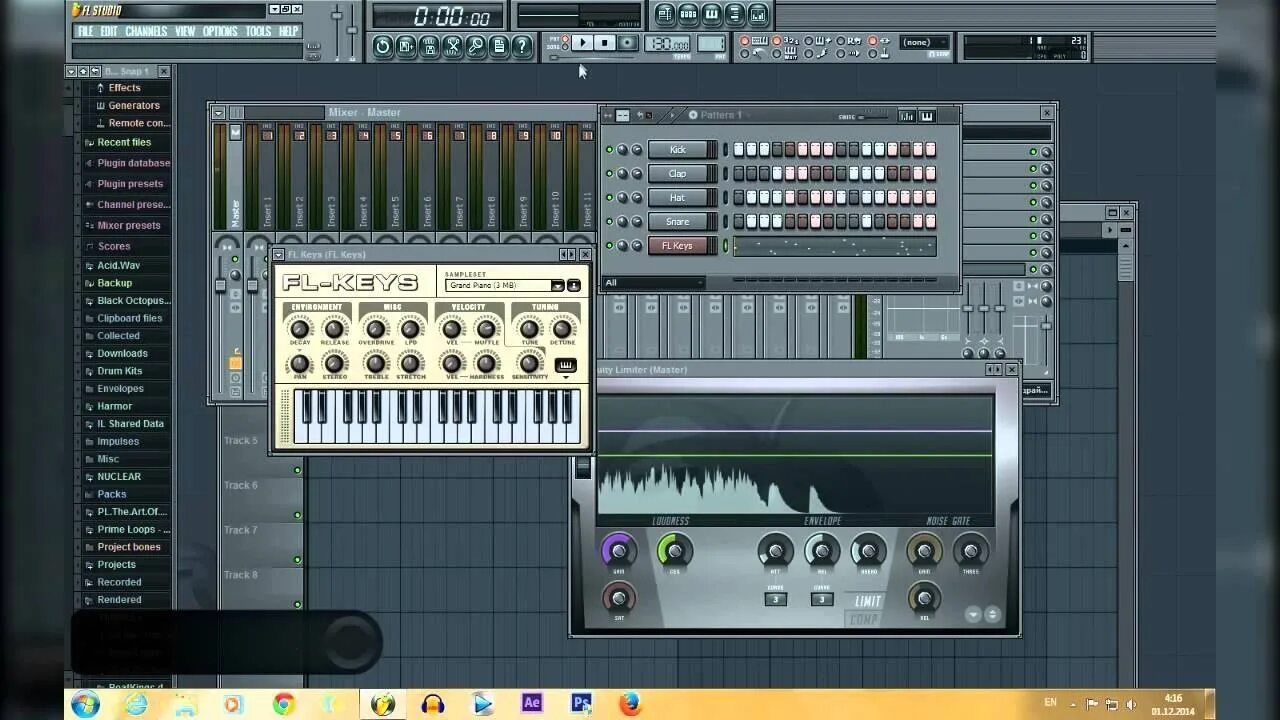The height and width of the screenshot is (720, 1280).
Task: Open the project info page icon
Action: click(x=499, y=45)
